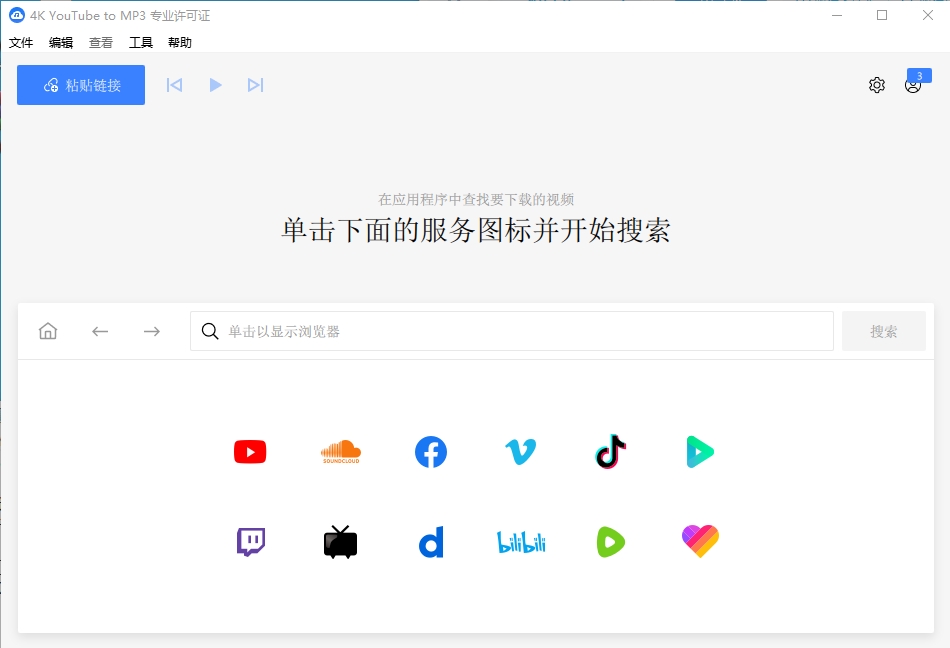Open the Vimeo service icon
The height and width of the screenshot is (648, 950).
coord(520,452)
